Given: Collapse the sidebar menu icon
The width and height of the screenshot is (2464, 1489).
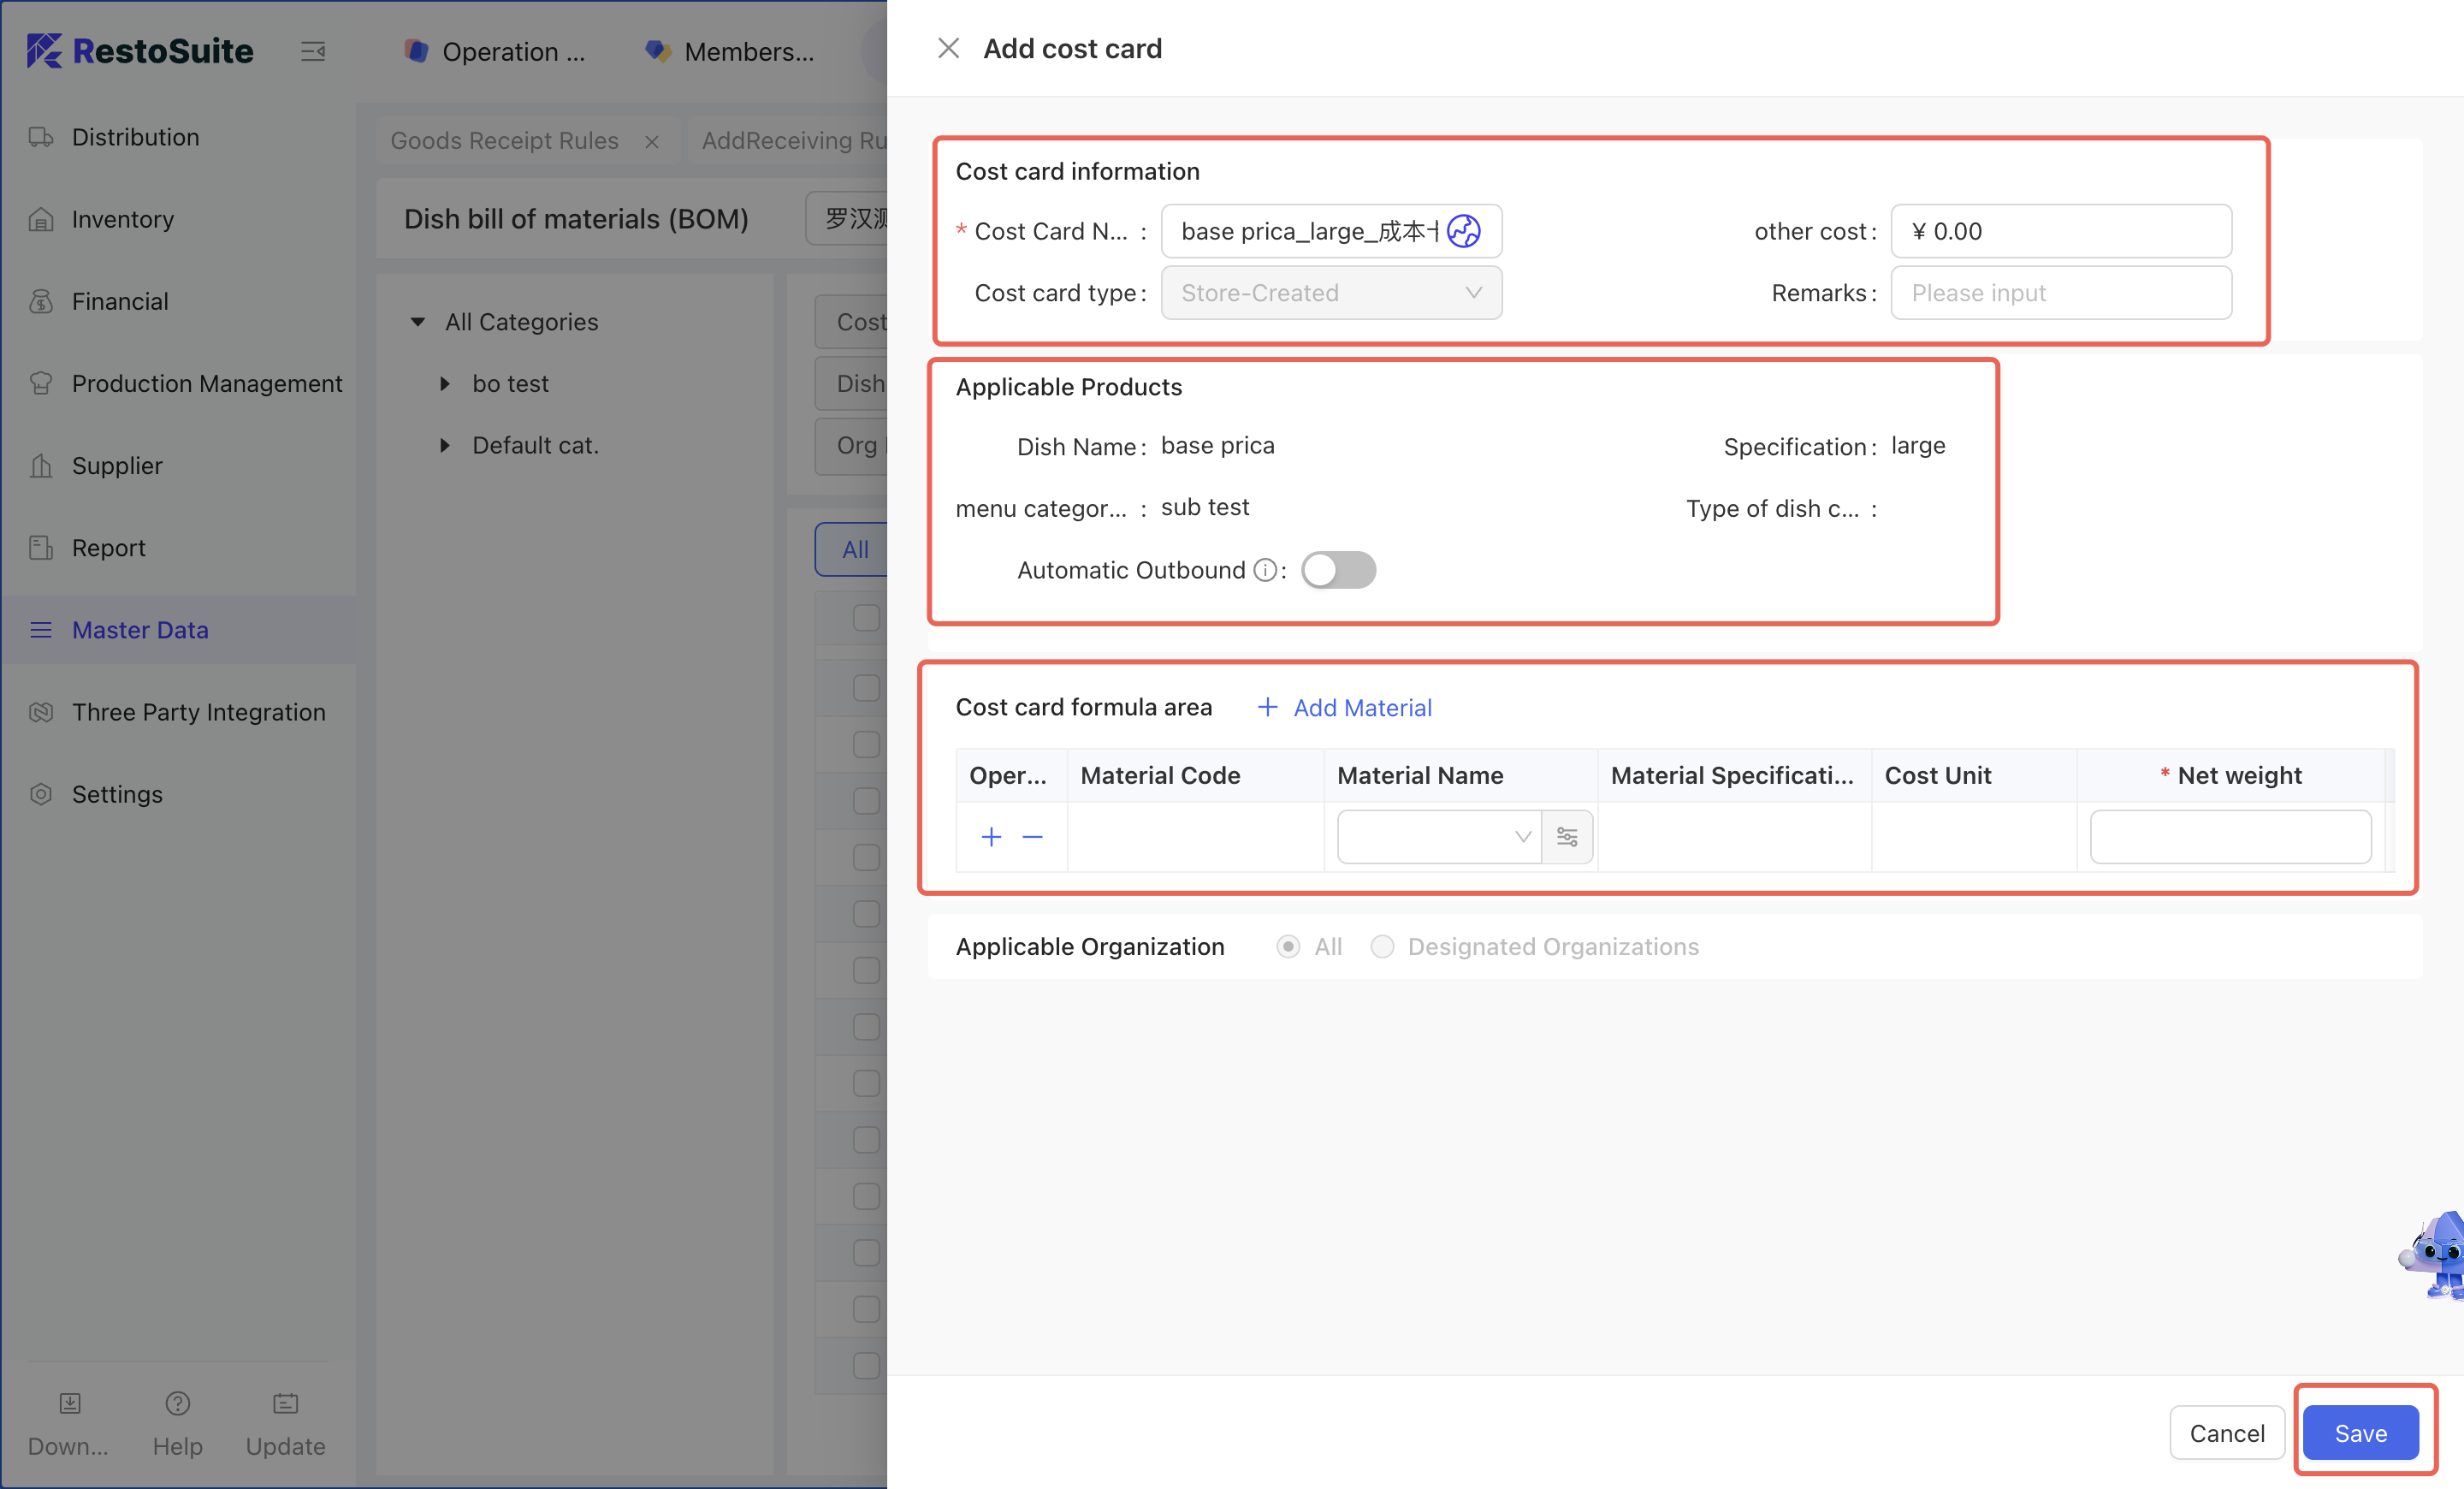Looking at the screenshot, I should tap(313, 51).
